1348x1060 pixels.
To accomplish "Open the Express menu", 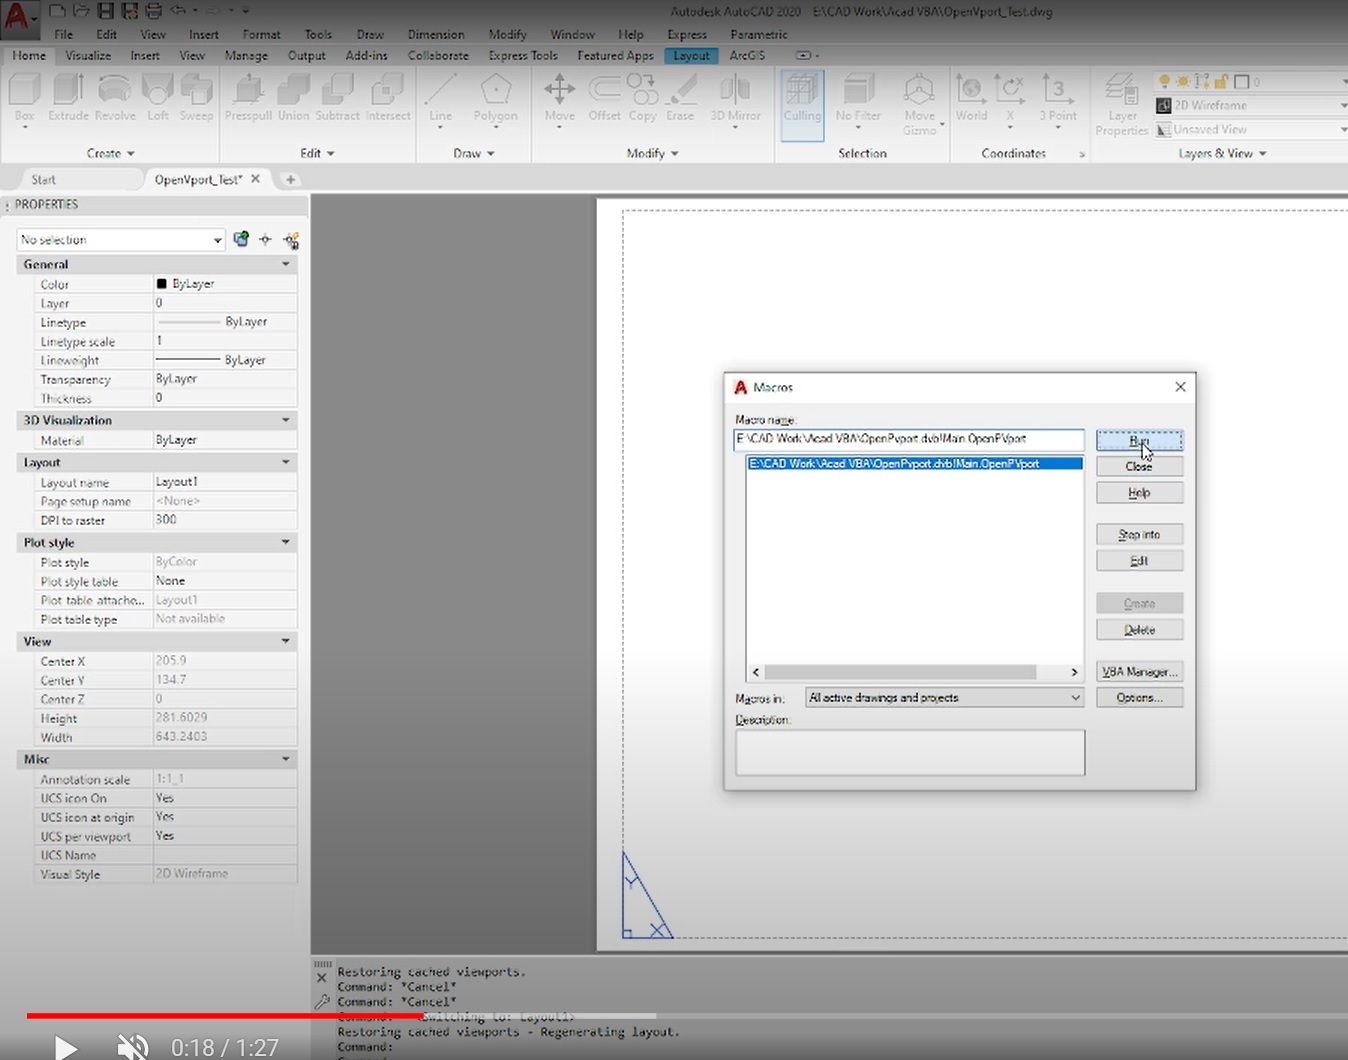I will (x=687, y=34).
